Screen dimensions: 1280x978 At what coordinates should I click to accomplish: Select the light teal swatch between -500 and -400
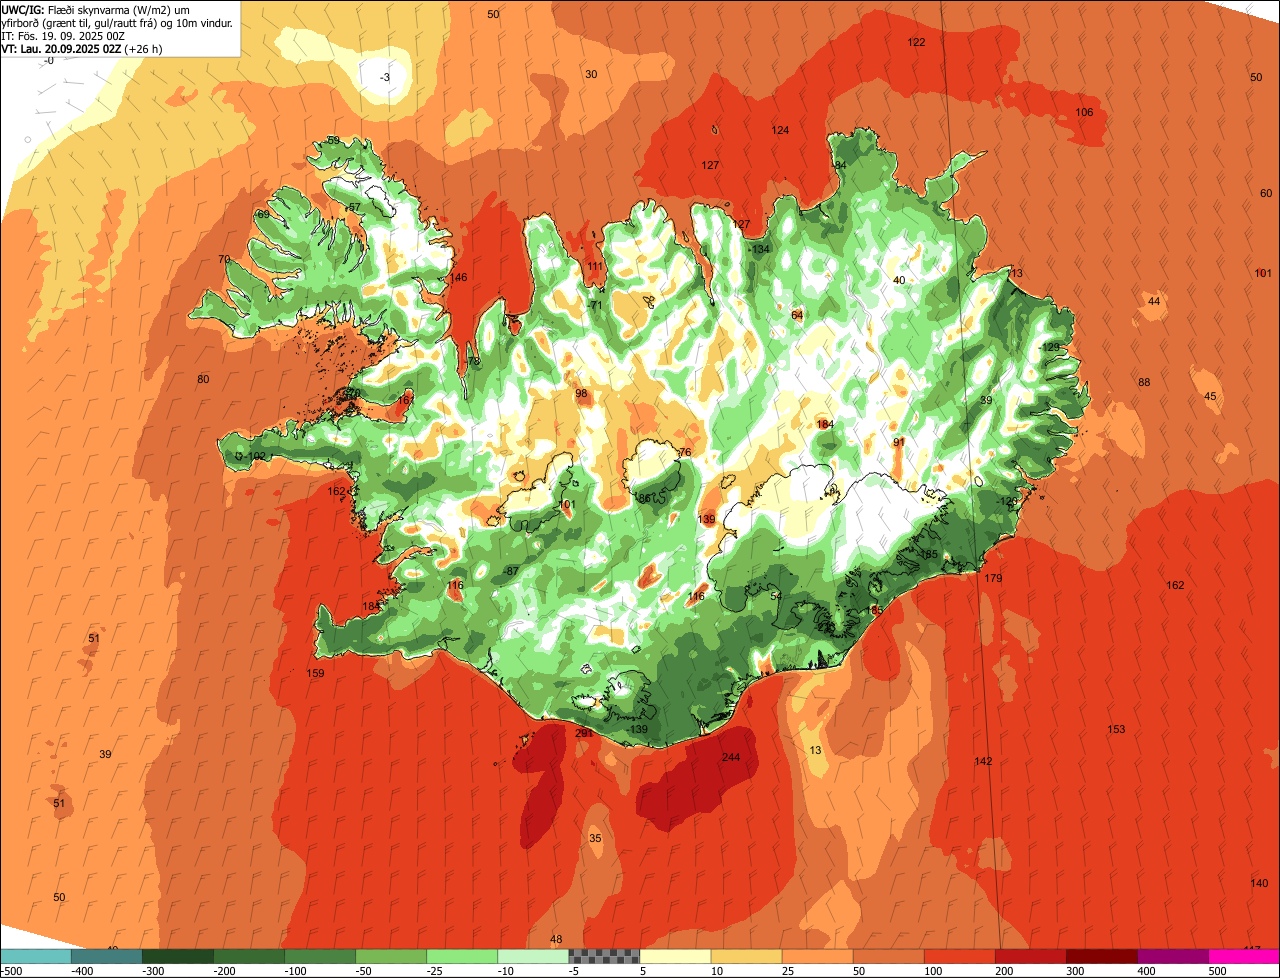pos(37,956)
